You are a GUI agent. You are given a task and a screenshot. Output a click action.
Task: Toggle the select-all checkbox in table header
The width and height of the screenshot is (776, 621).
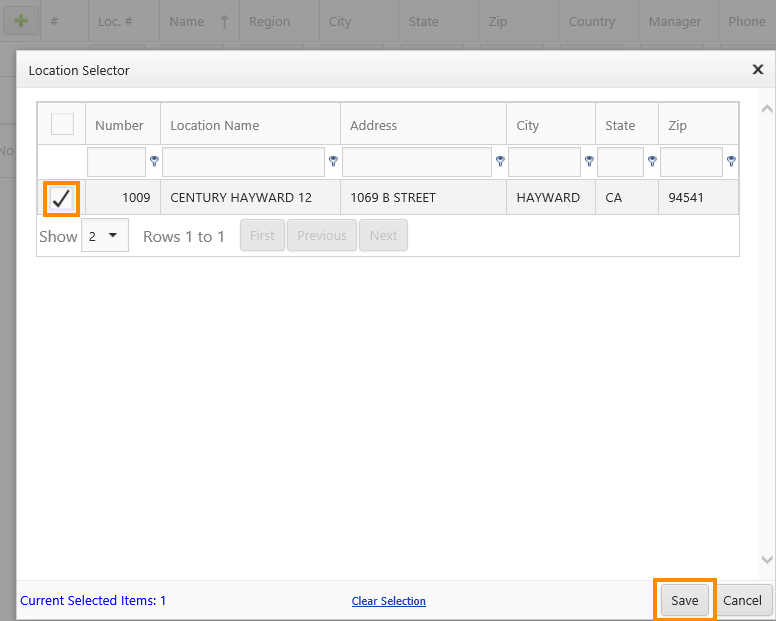point(62,124)
